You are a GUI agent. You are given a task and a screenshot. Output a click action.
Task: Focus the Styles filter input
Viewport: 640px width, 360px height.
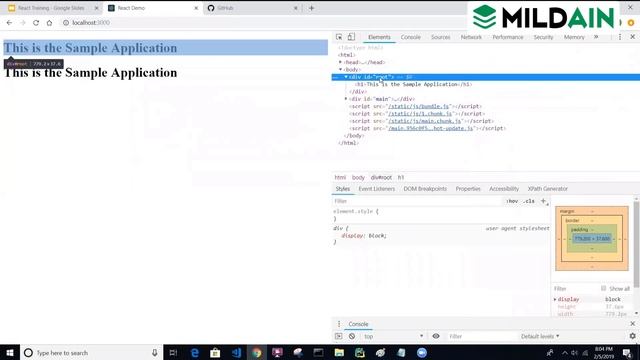point(416,201)
